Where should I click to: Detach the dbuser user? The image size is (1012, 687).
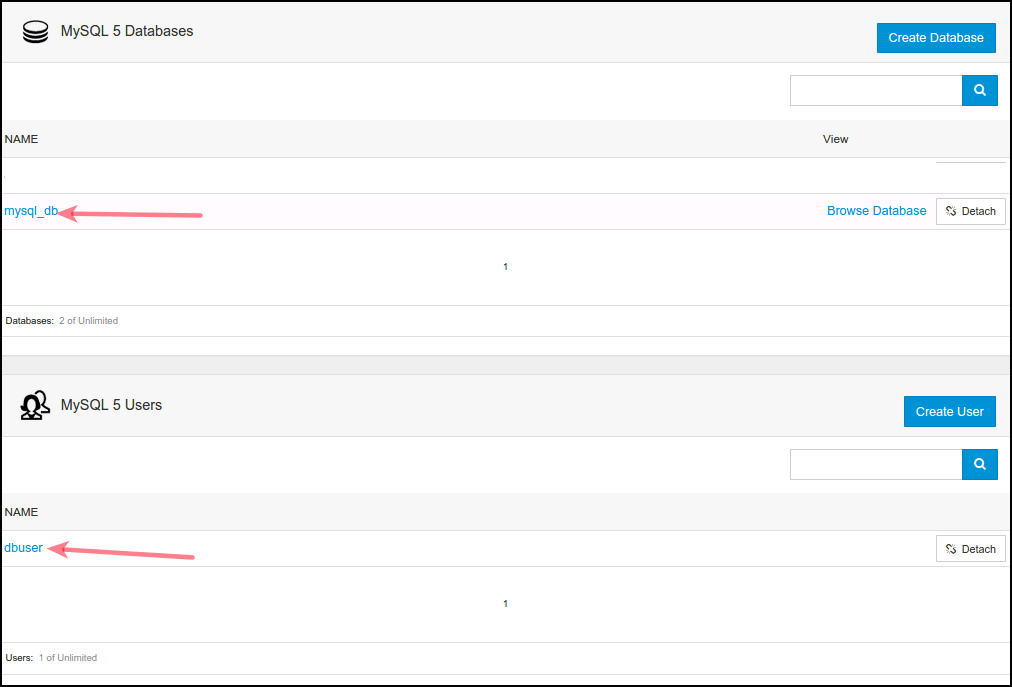click(969, 548)
